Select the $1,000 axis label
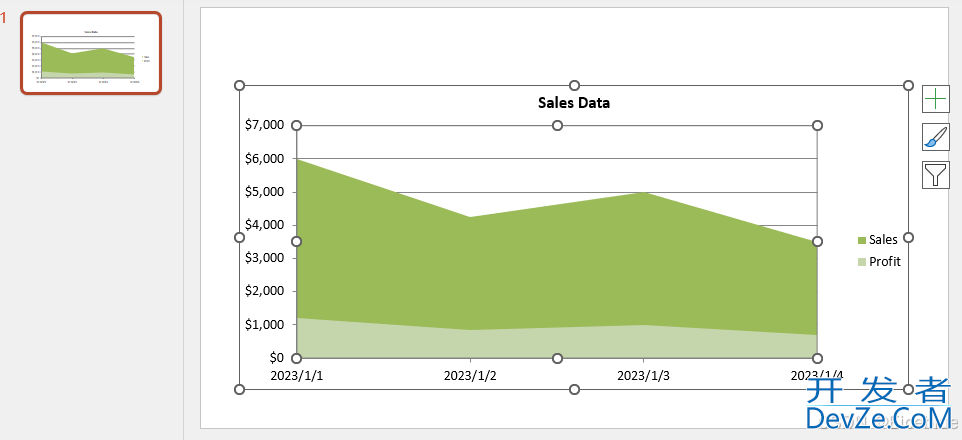 264,324
